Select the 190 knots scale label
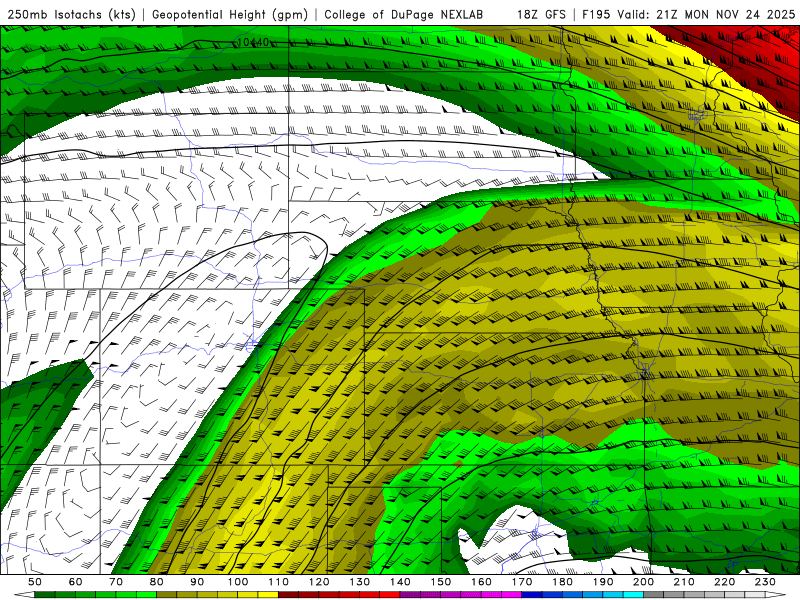This screenshot has height=600, width=800. (x=603, y=582)
